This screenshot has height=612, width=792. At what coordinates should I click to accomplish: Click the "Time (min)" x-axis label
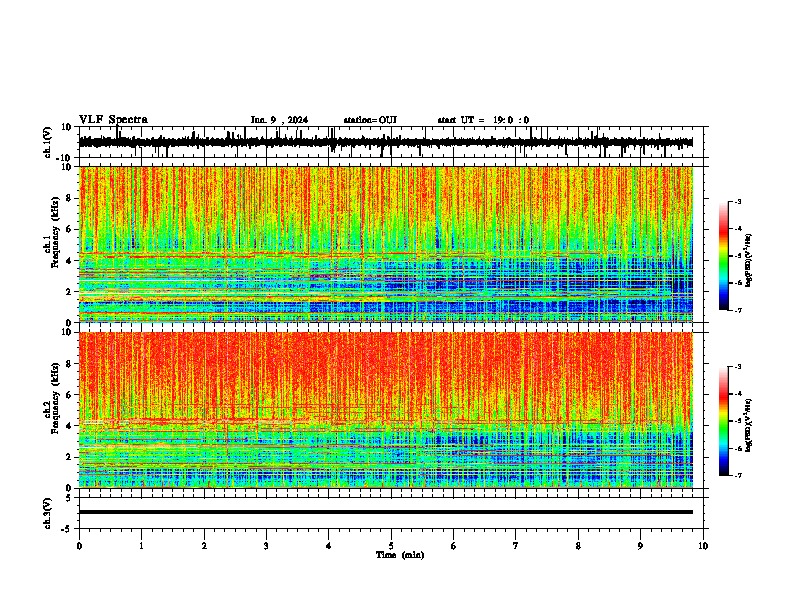400,555
